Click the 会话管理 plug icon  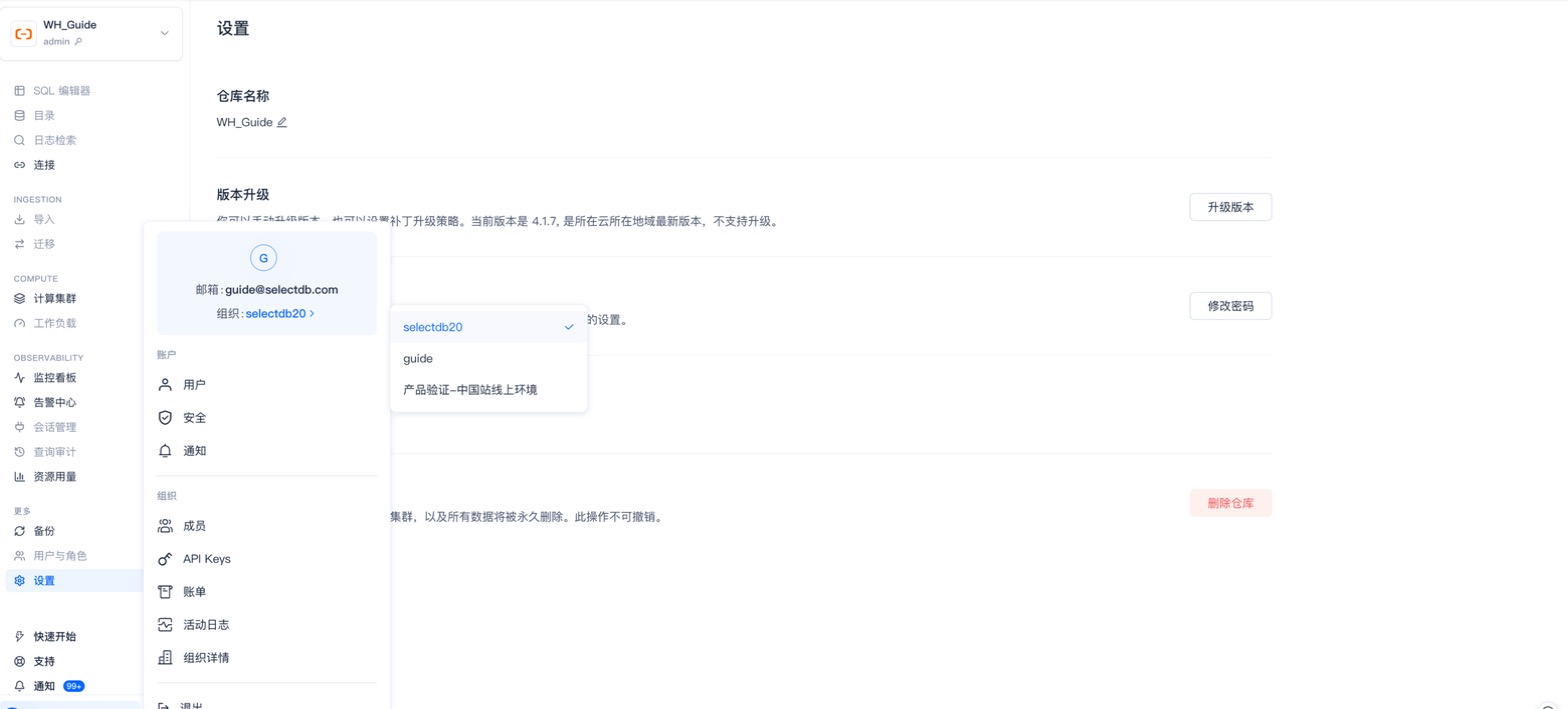click(19, 427)
